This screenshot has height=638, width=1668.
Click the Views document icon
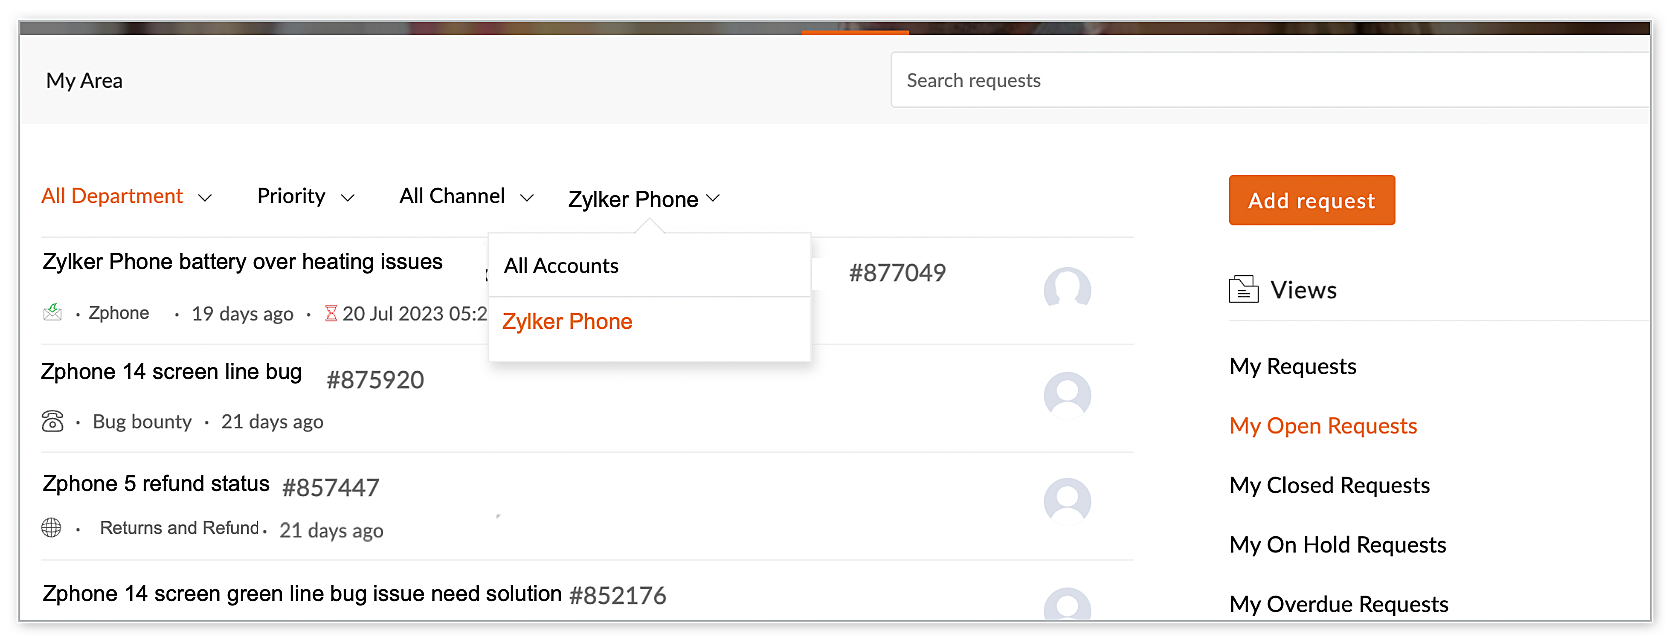1243,290
